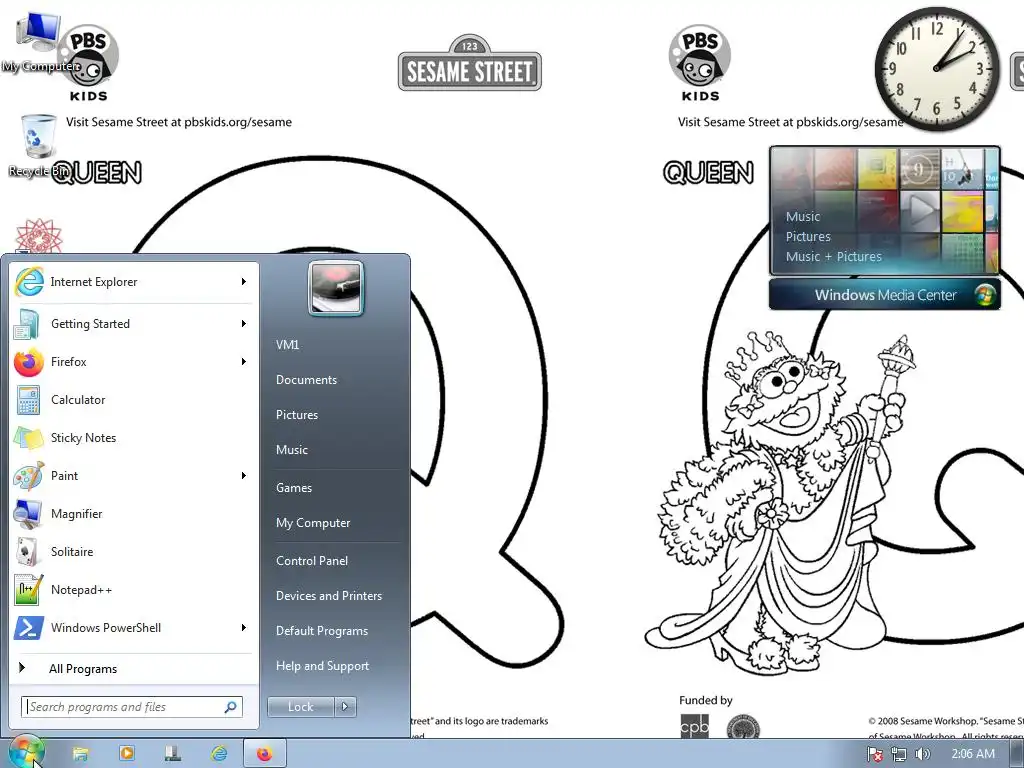Click taskbar icon left of Internet Explorer
Image resolution: width=1024 pixels, height=768 pixels.
172,754
